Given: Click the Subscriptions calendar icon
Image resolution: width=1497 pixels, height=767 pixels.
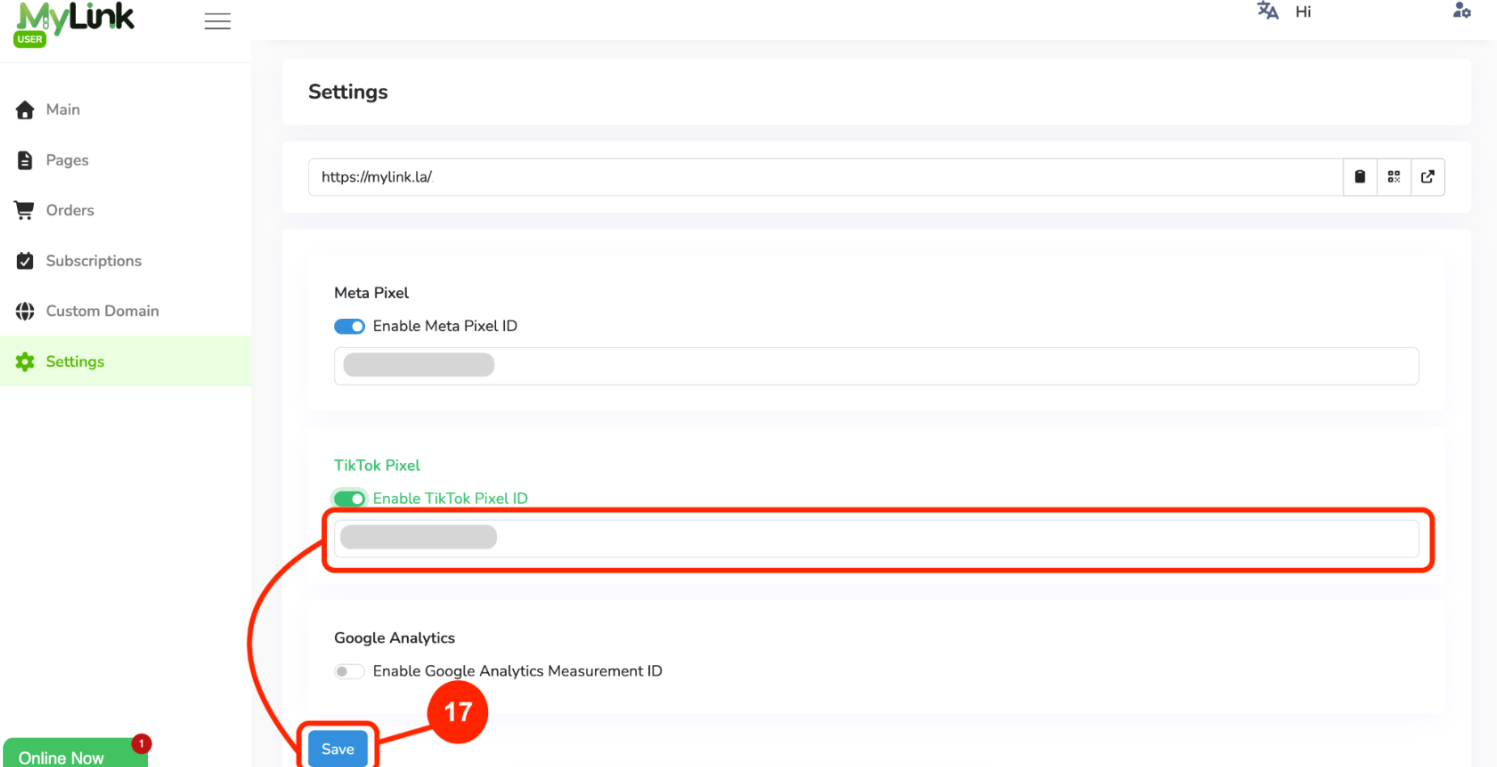Looking at the screenshot, I should point(25,261).
